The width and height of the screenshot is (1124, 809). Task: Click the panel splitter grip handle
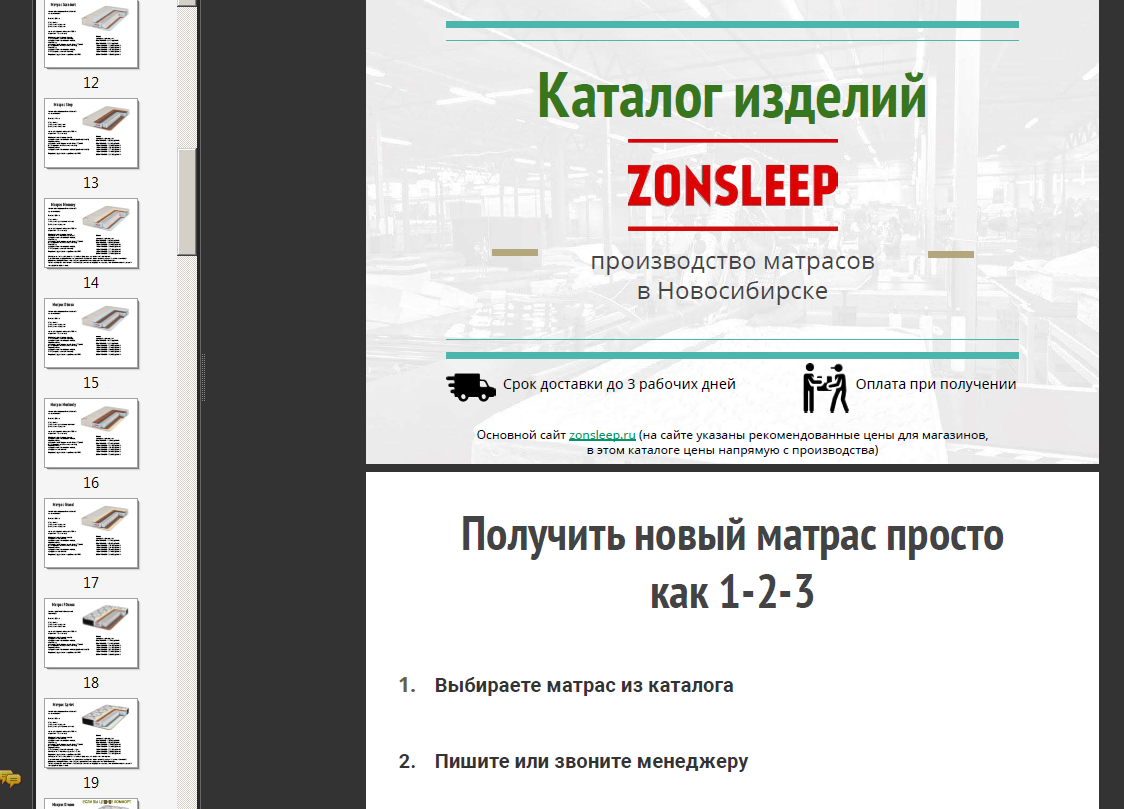(x=203, y=377)
